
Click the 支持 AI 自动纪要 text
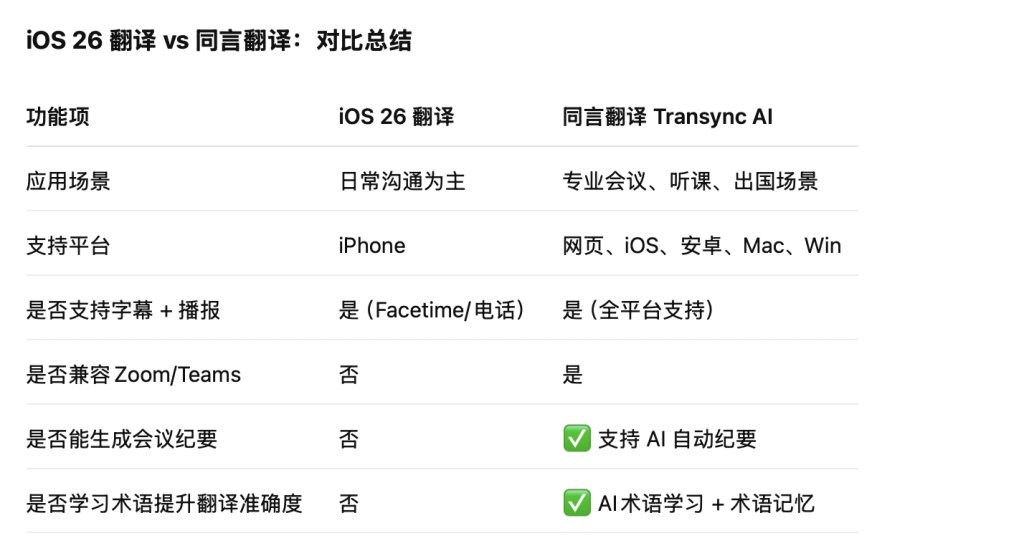(x=677, y=438)
